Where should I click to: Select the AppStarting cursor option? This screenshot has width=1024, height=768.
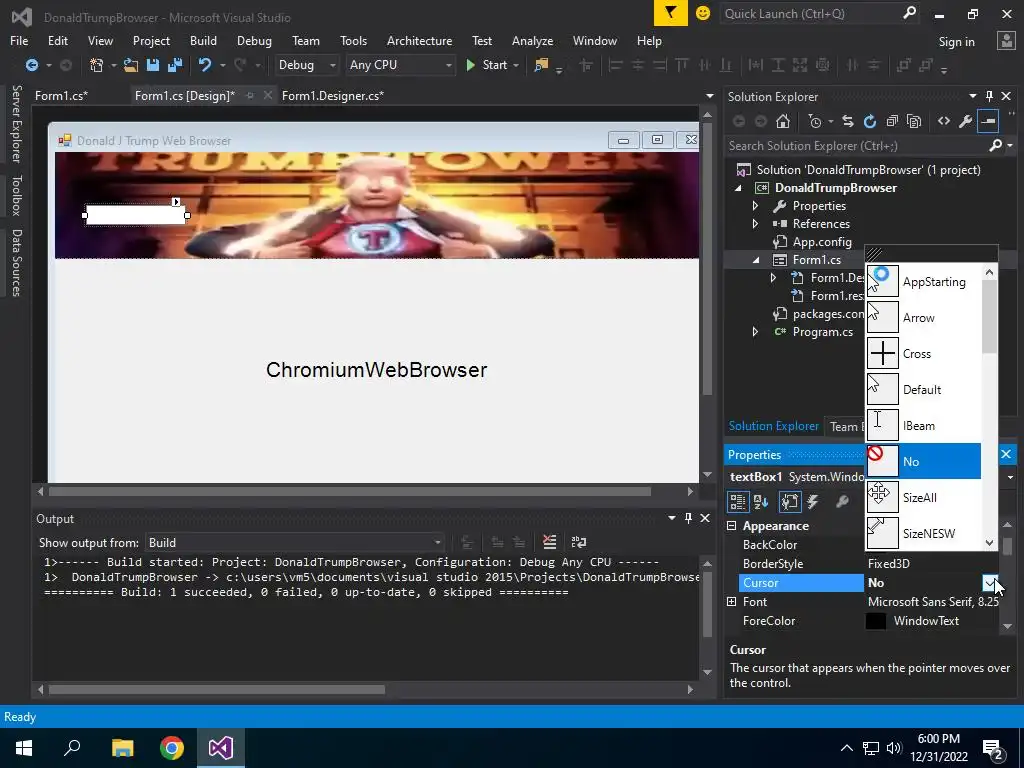coord(923,281)
